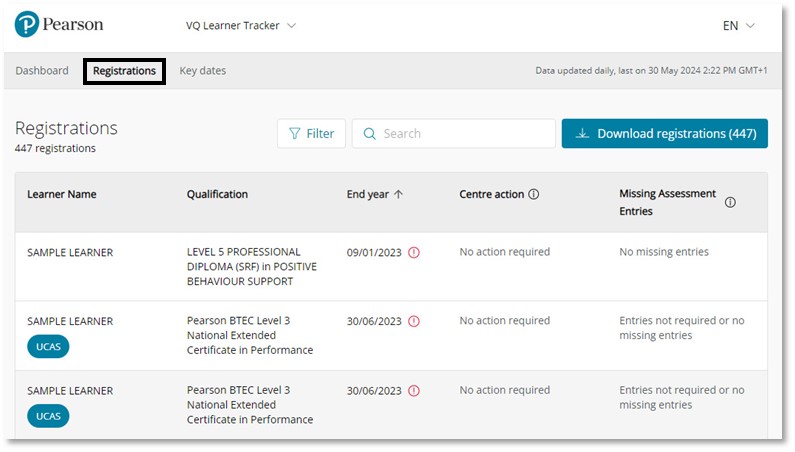Image resolution: width=795 pixels, height=452 pixels.
Task: Click the magnifier icon in search box
Action: (369, 134)
